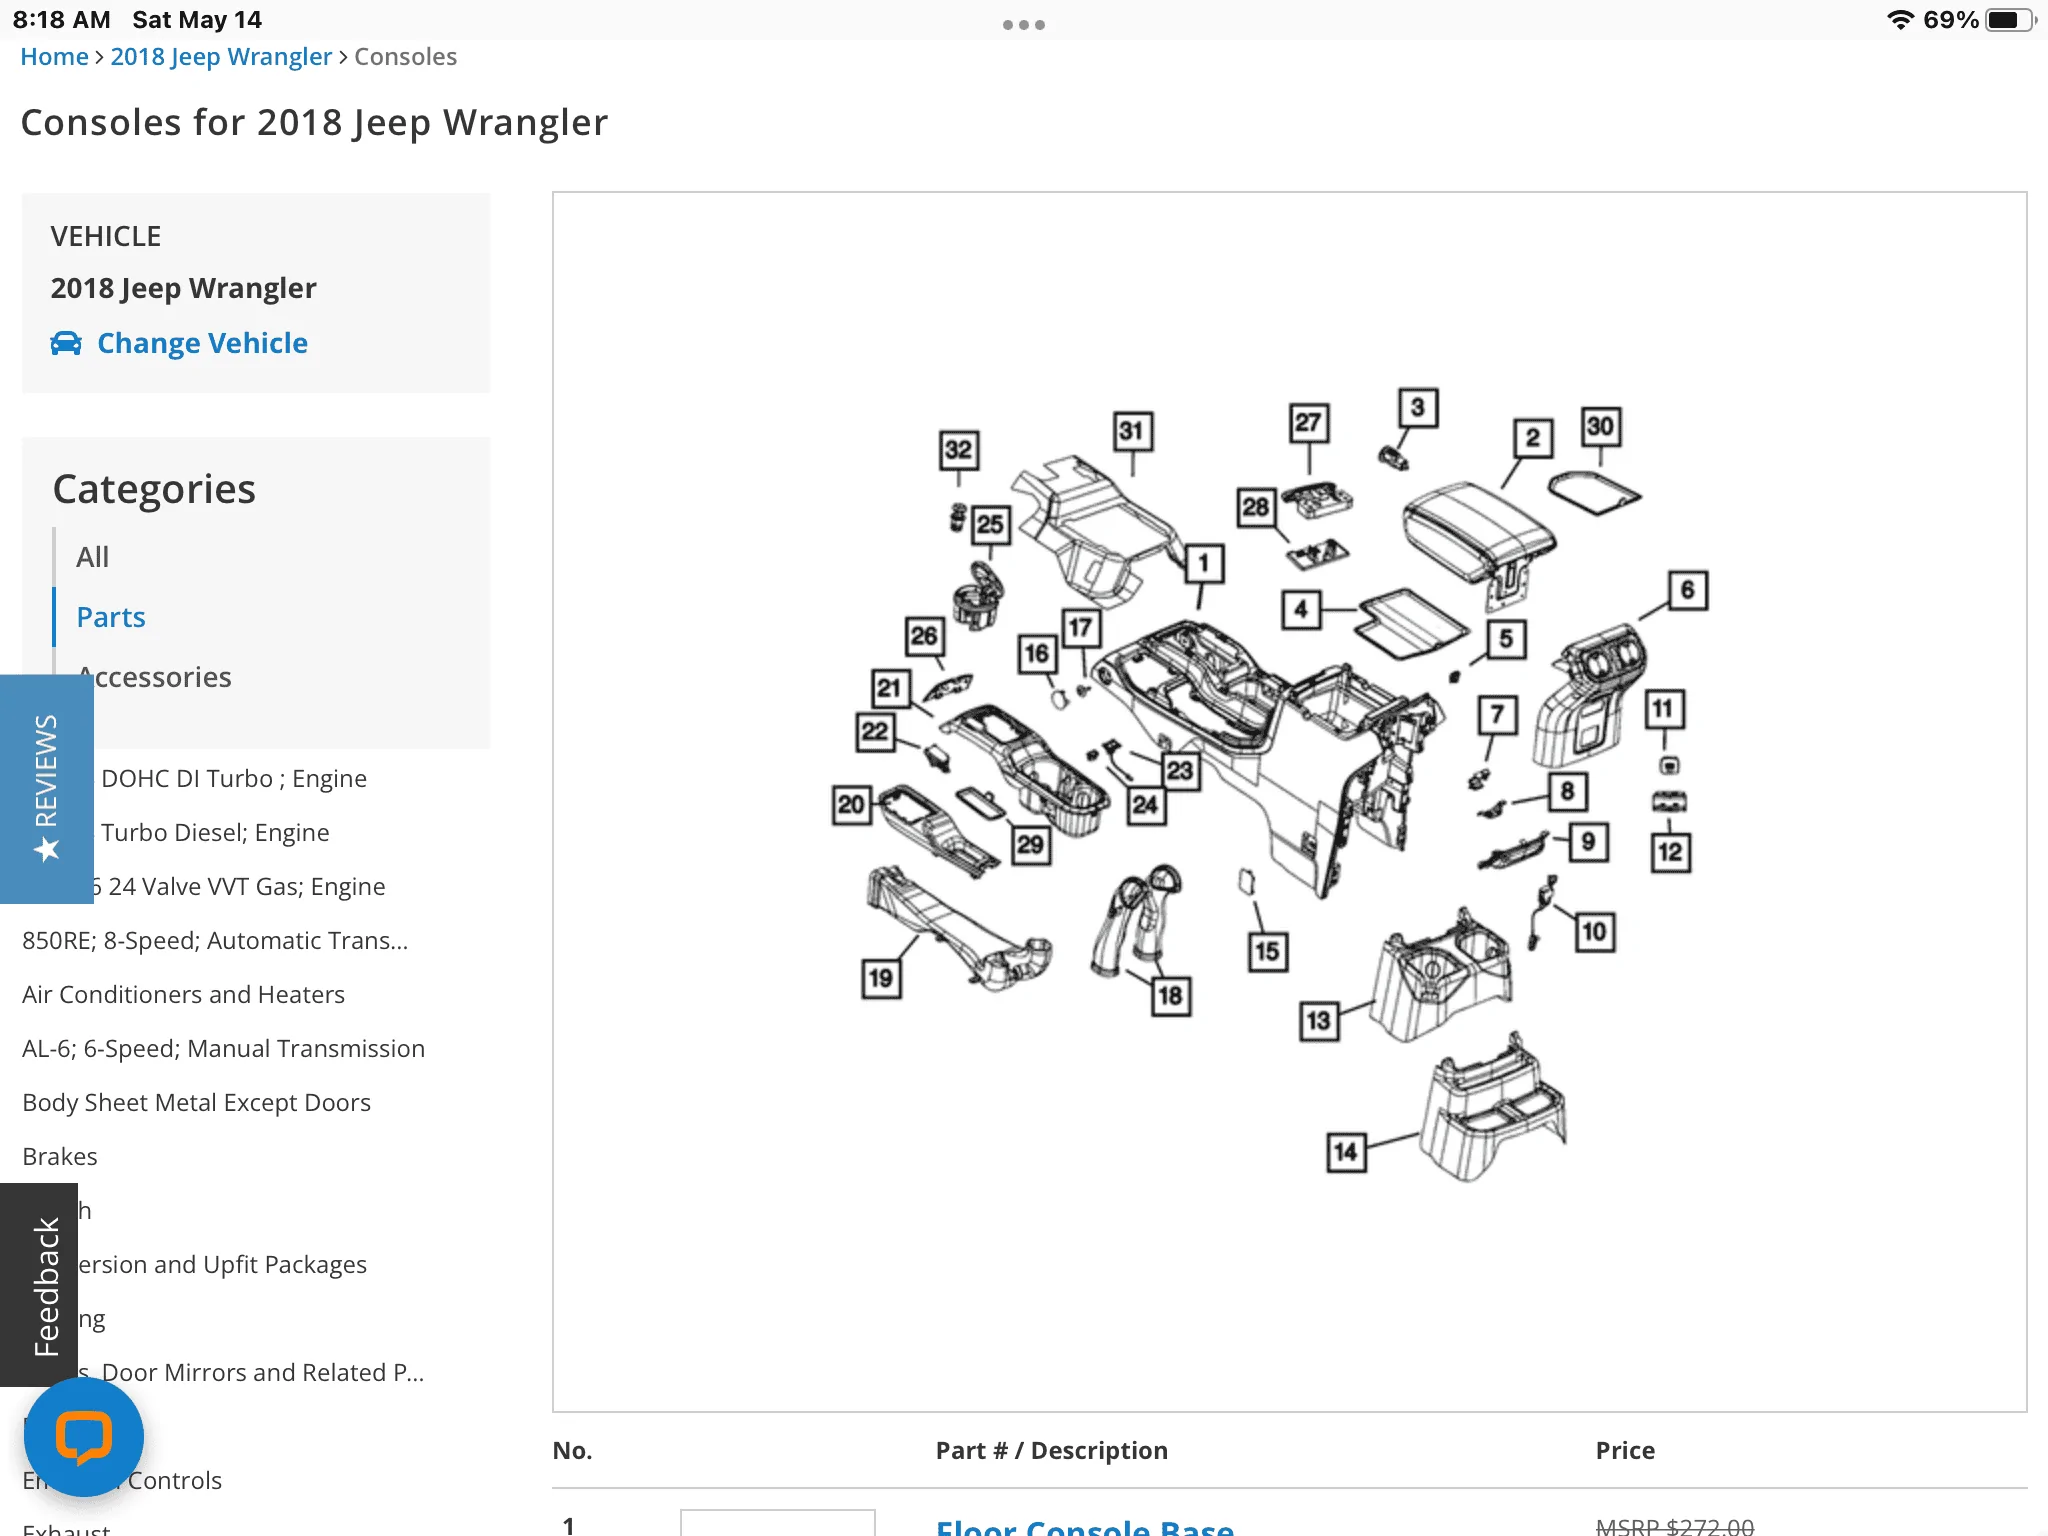Click diagram callout number 2
Screen dimensions: 2048x1536
tap(1533, 438)
